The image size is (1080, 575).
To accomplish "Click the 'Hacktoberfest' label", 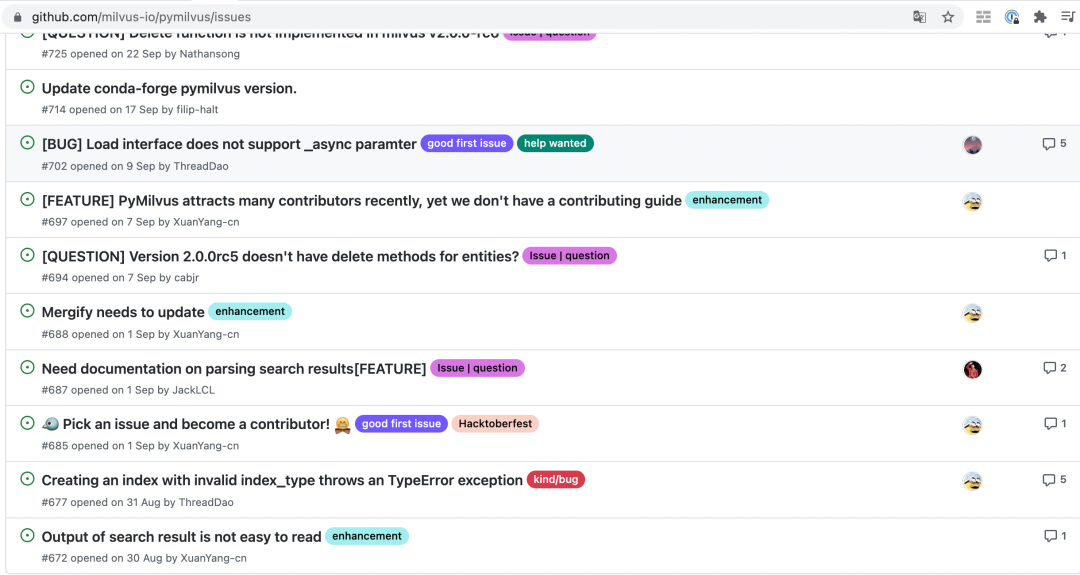I will pyautogui.click(x=495, y=424).
